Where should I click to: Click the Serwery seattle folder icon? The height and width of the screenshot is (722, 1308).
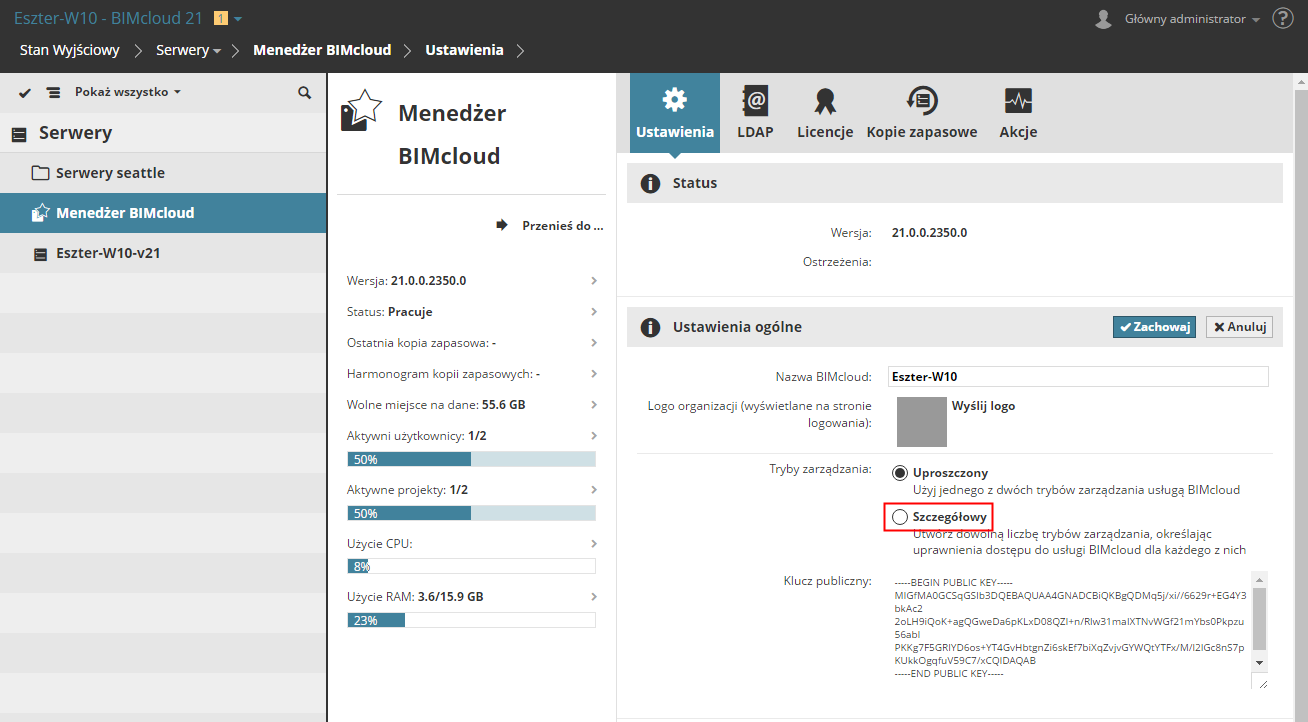click(40, 173)
